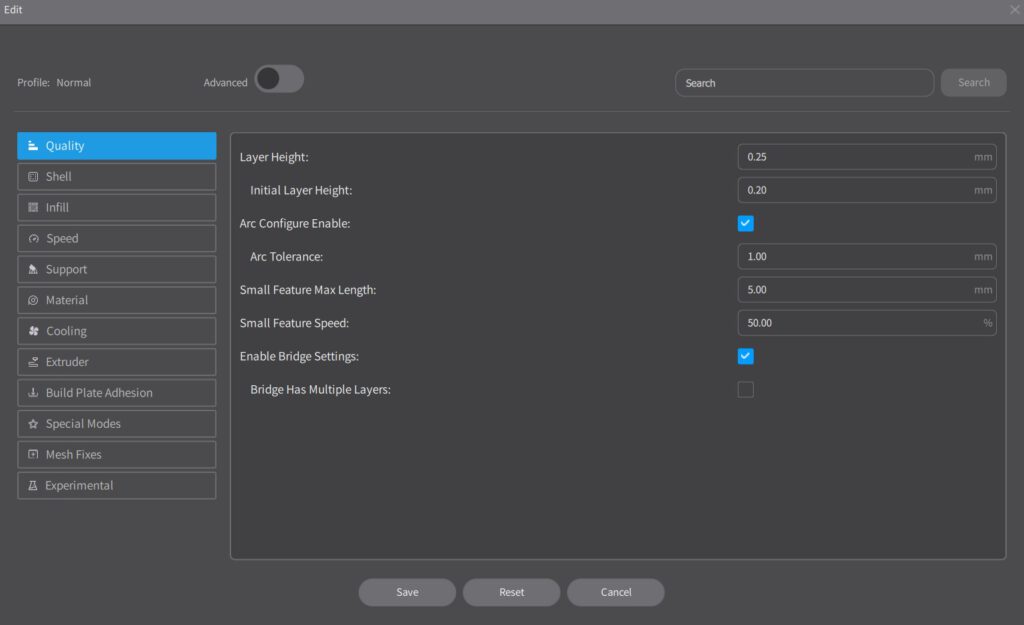Click the Search button
This screenshot has height=625, width=1024.
(x=973, y=83)
